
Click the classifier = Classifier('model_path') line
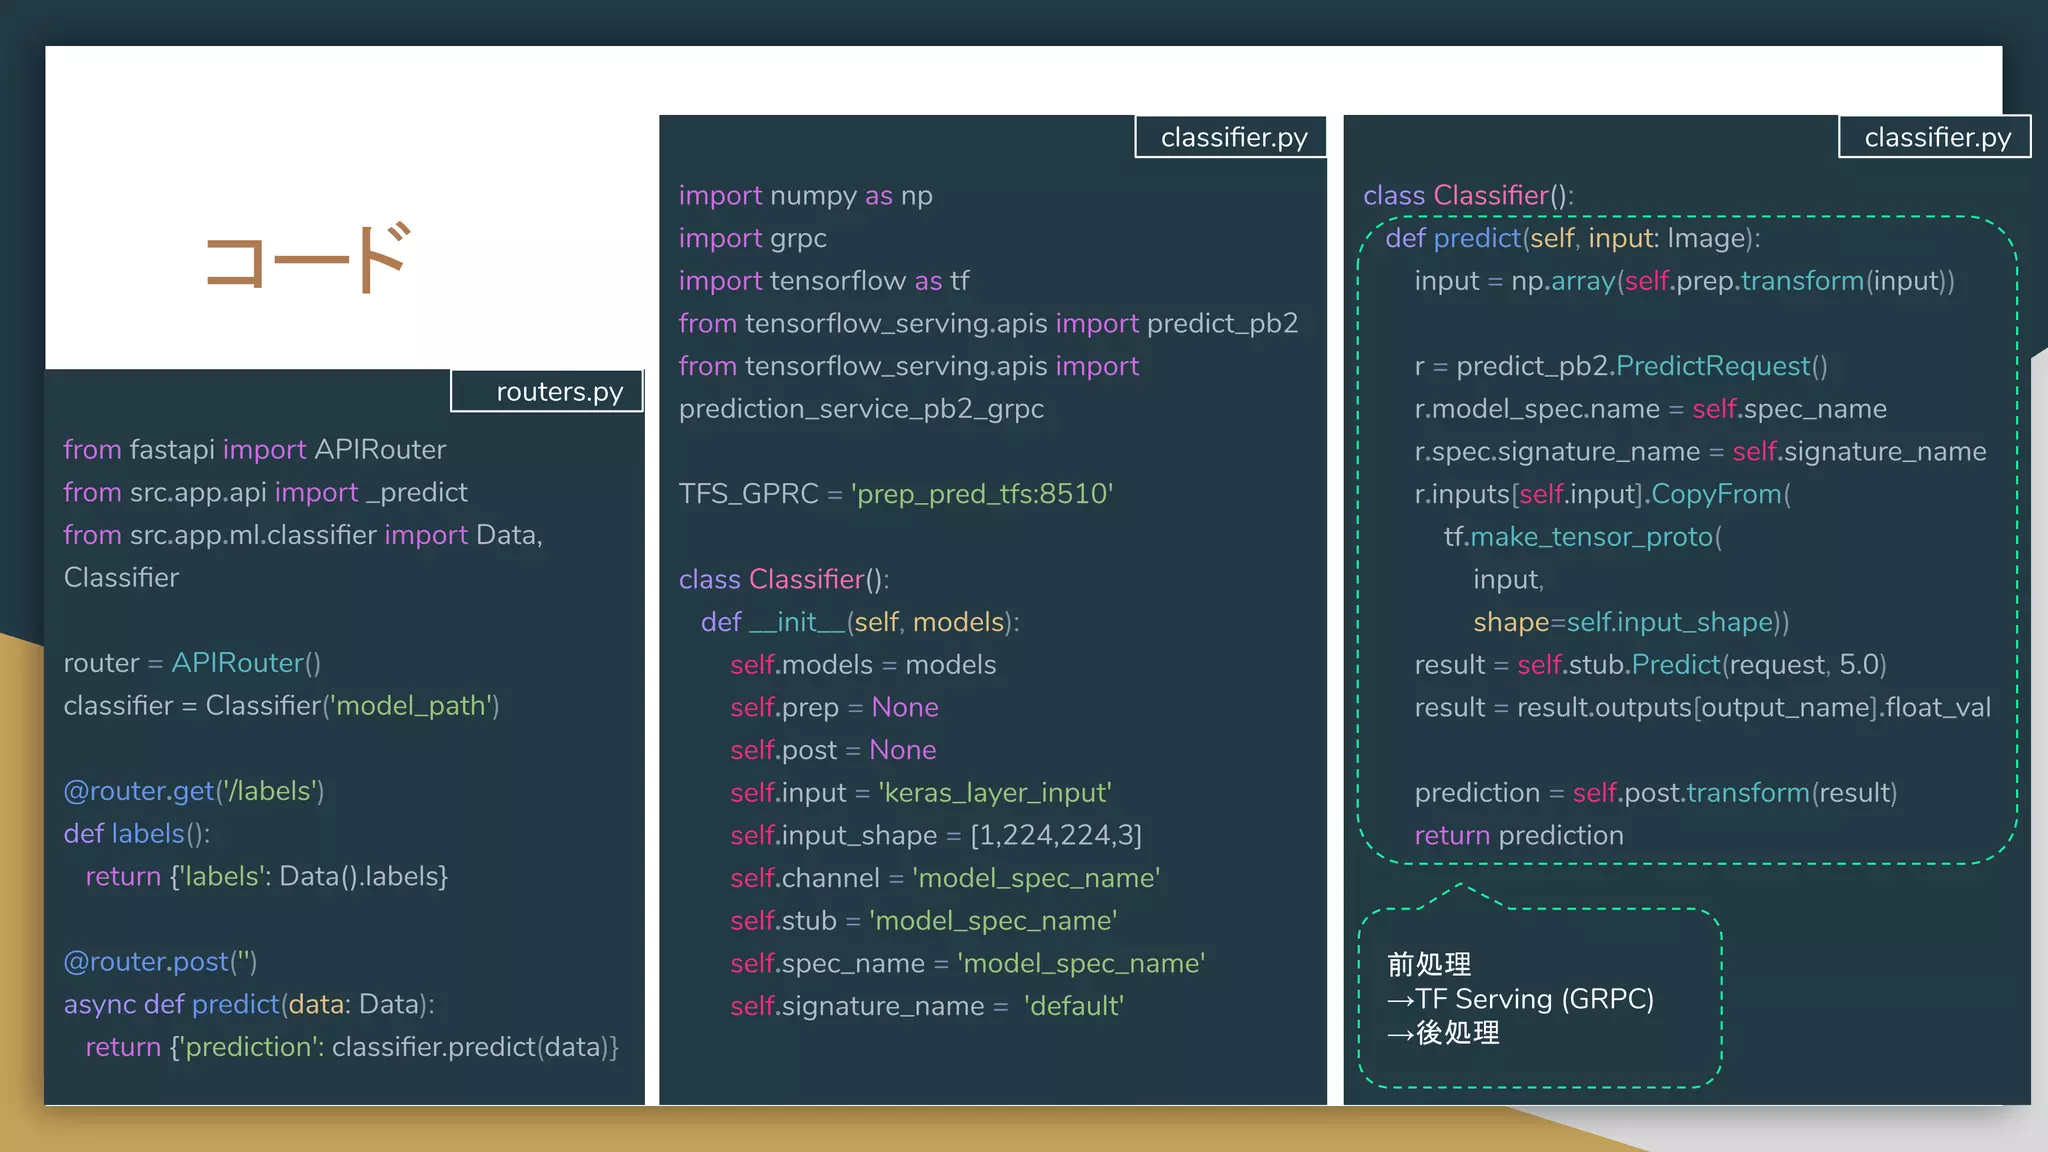tap(281, 706)
